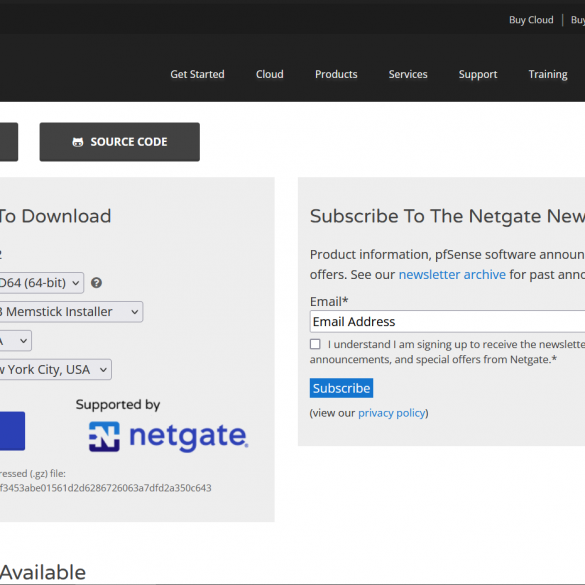Open the Support menu
The image size is (585, 585).
[478, 74]
